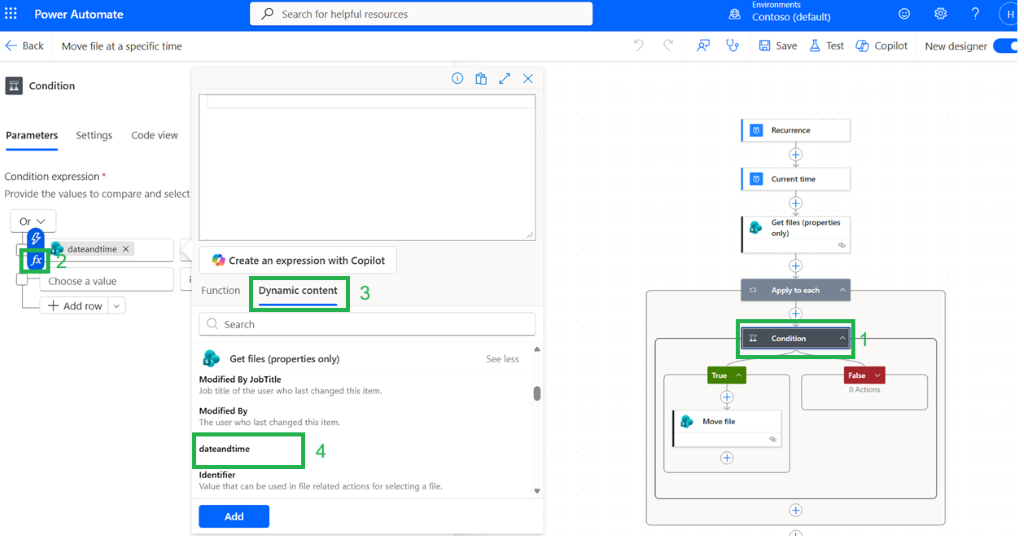
Task: Select dateandtime in dynamic content list
Action: click(224, 449)
